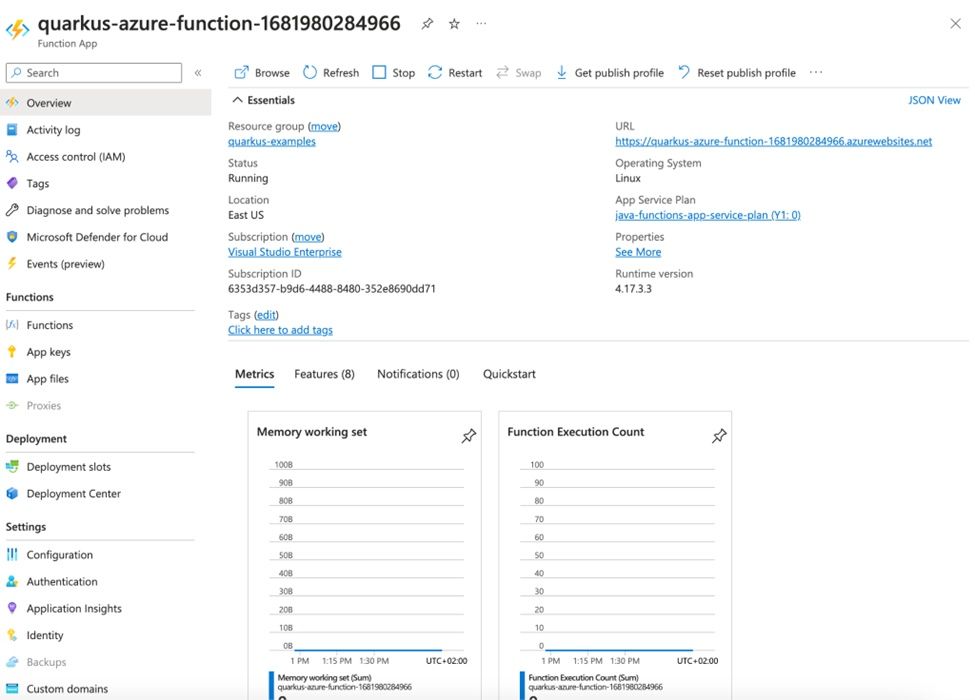Click Custom domains icon

(x=12, y=688)
